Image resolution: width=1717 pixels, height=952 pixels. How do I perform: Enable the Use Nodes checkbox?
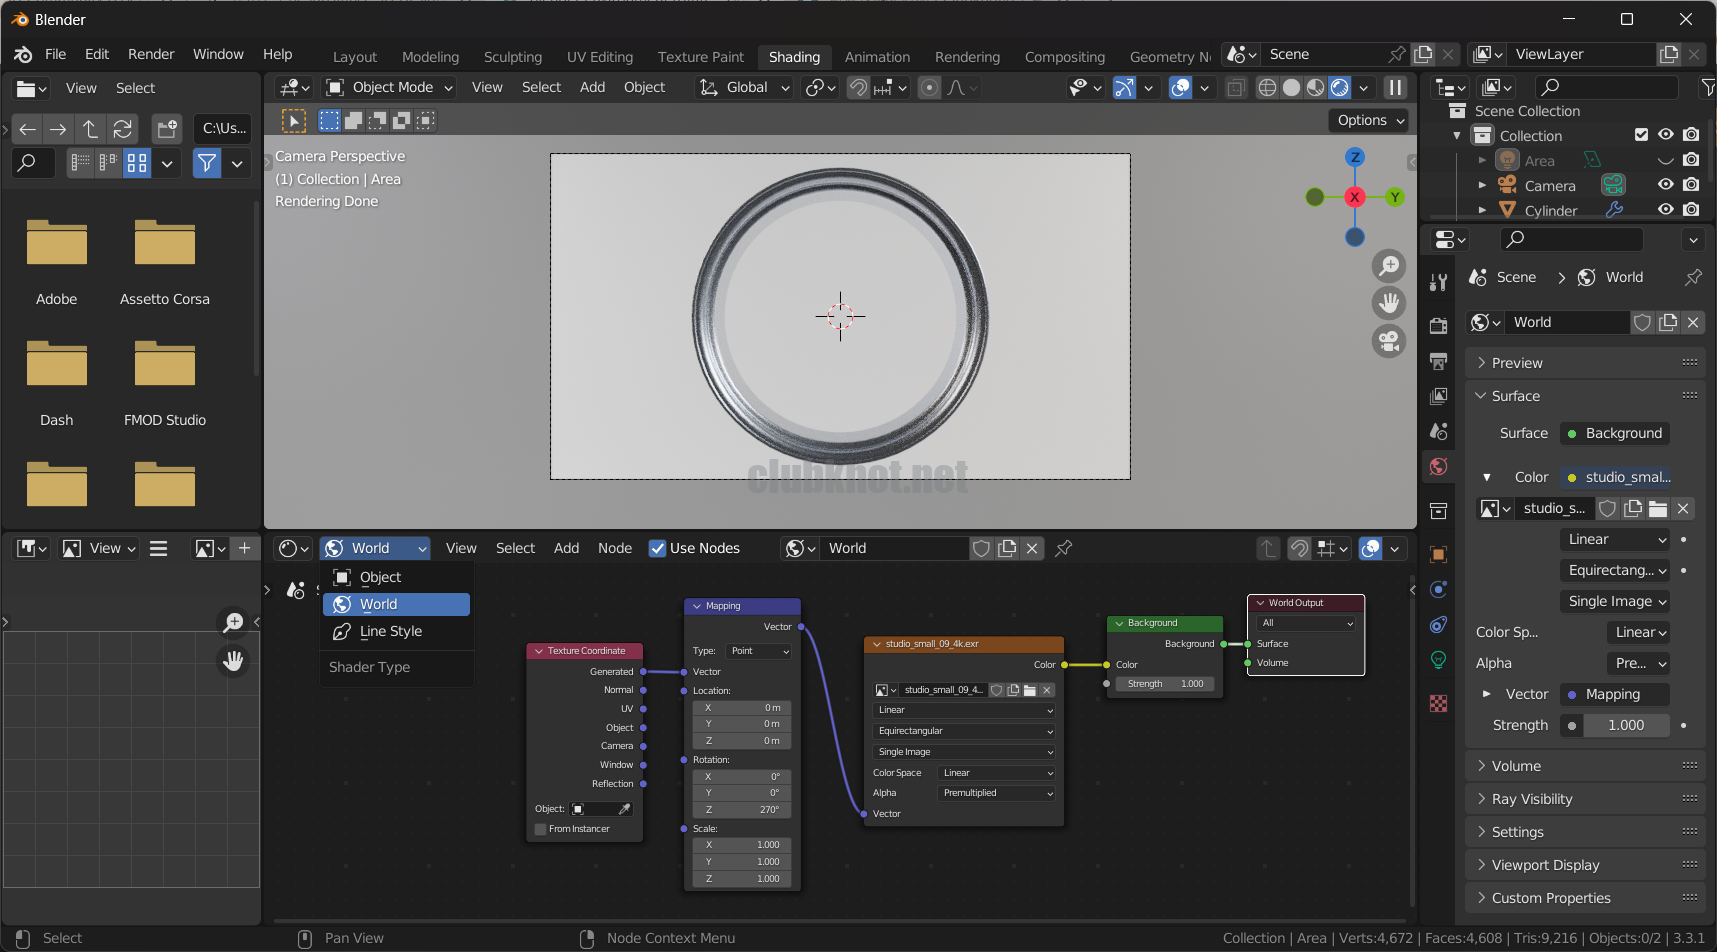(657, 548)
